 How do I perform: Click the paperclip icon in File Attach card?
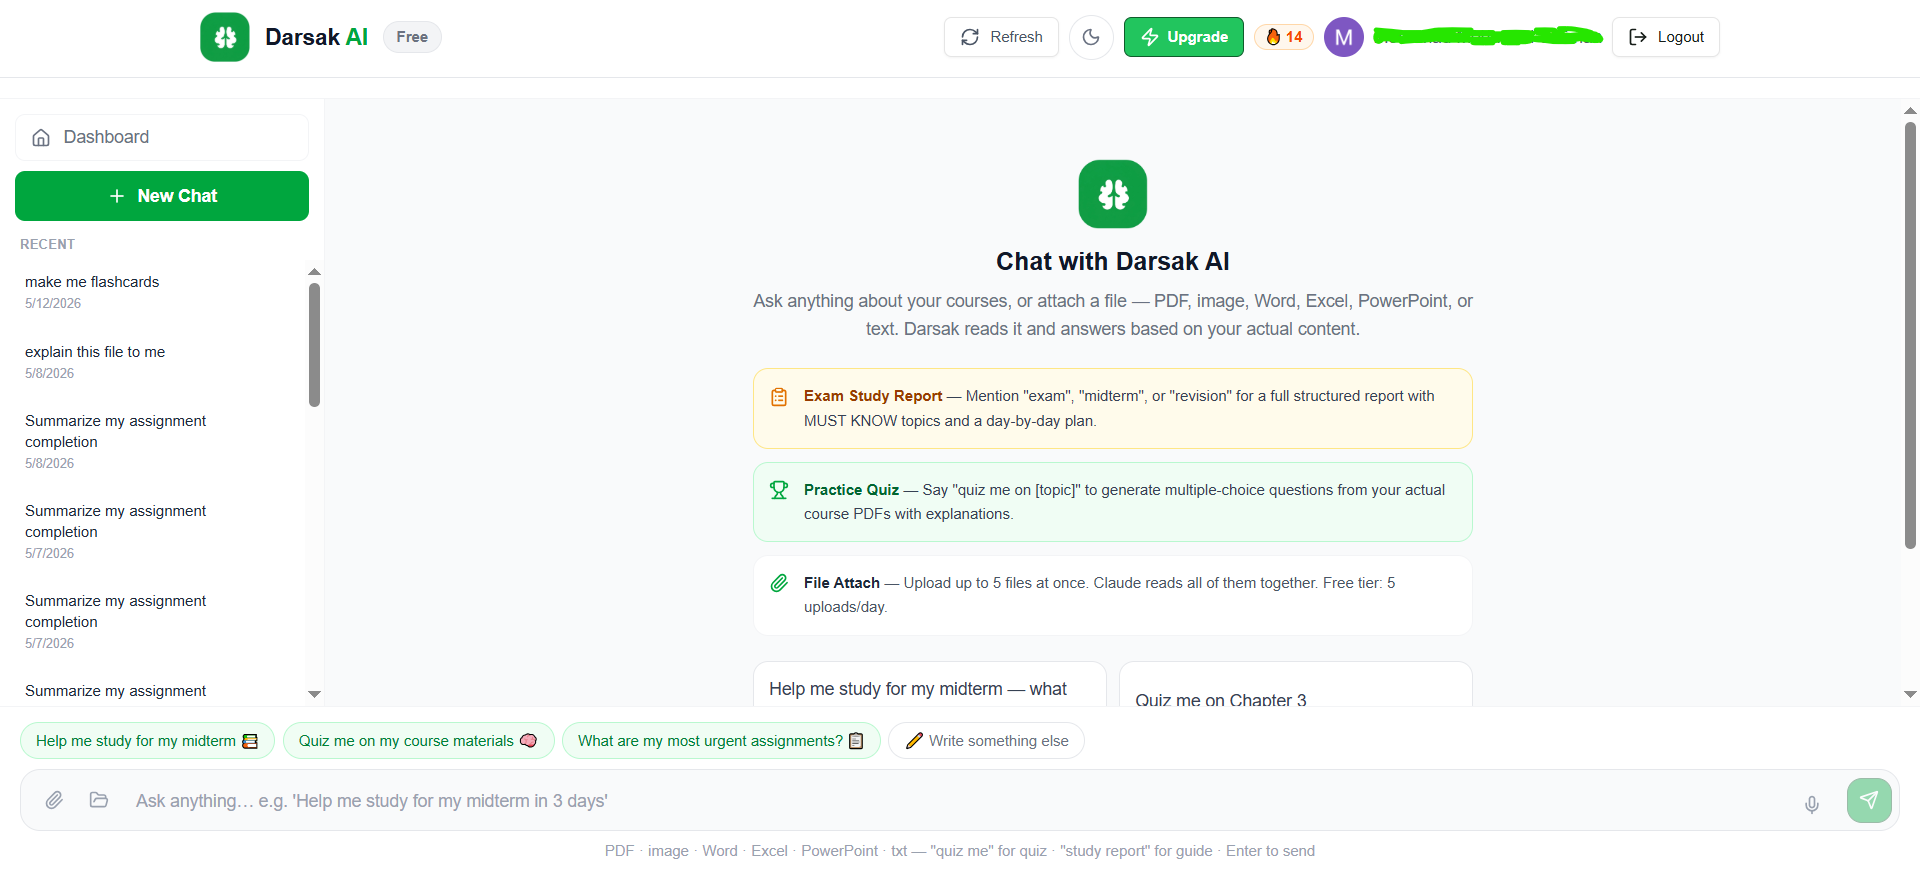click(x=779, y=583)
